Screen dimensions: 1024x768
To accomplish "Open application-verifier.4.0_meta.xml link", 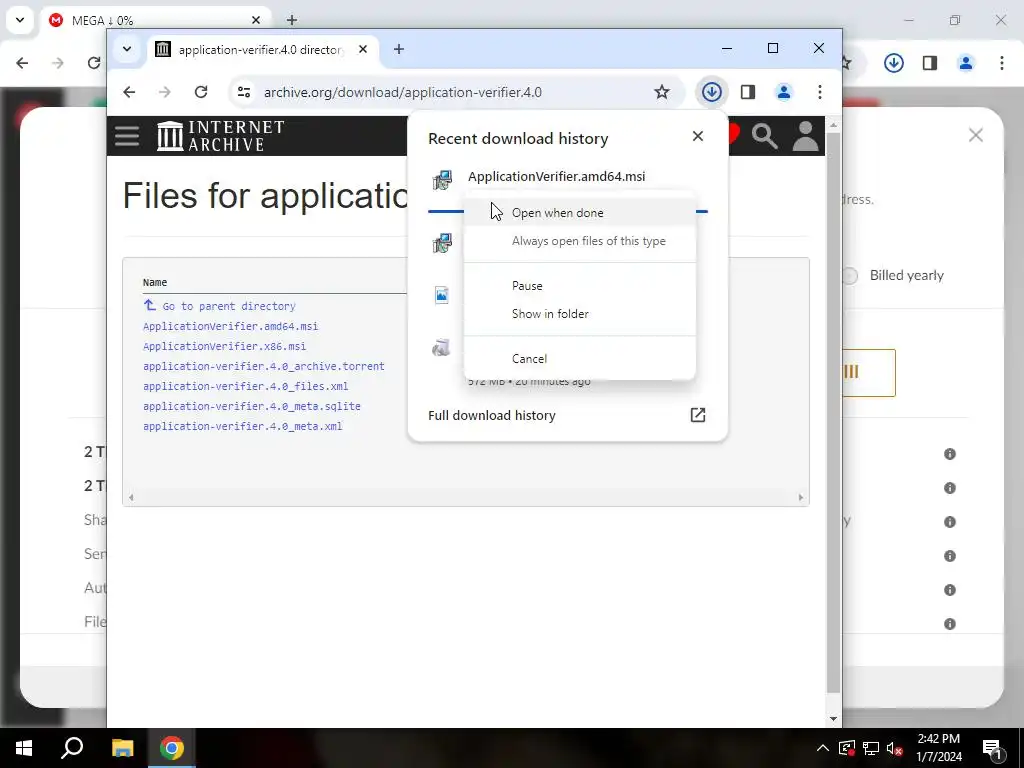I will tap(242, 426).
